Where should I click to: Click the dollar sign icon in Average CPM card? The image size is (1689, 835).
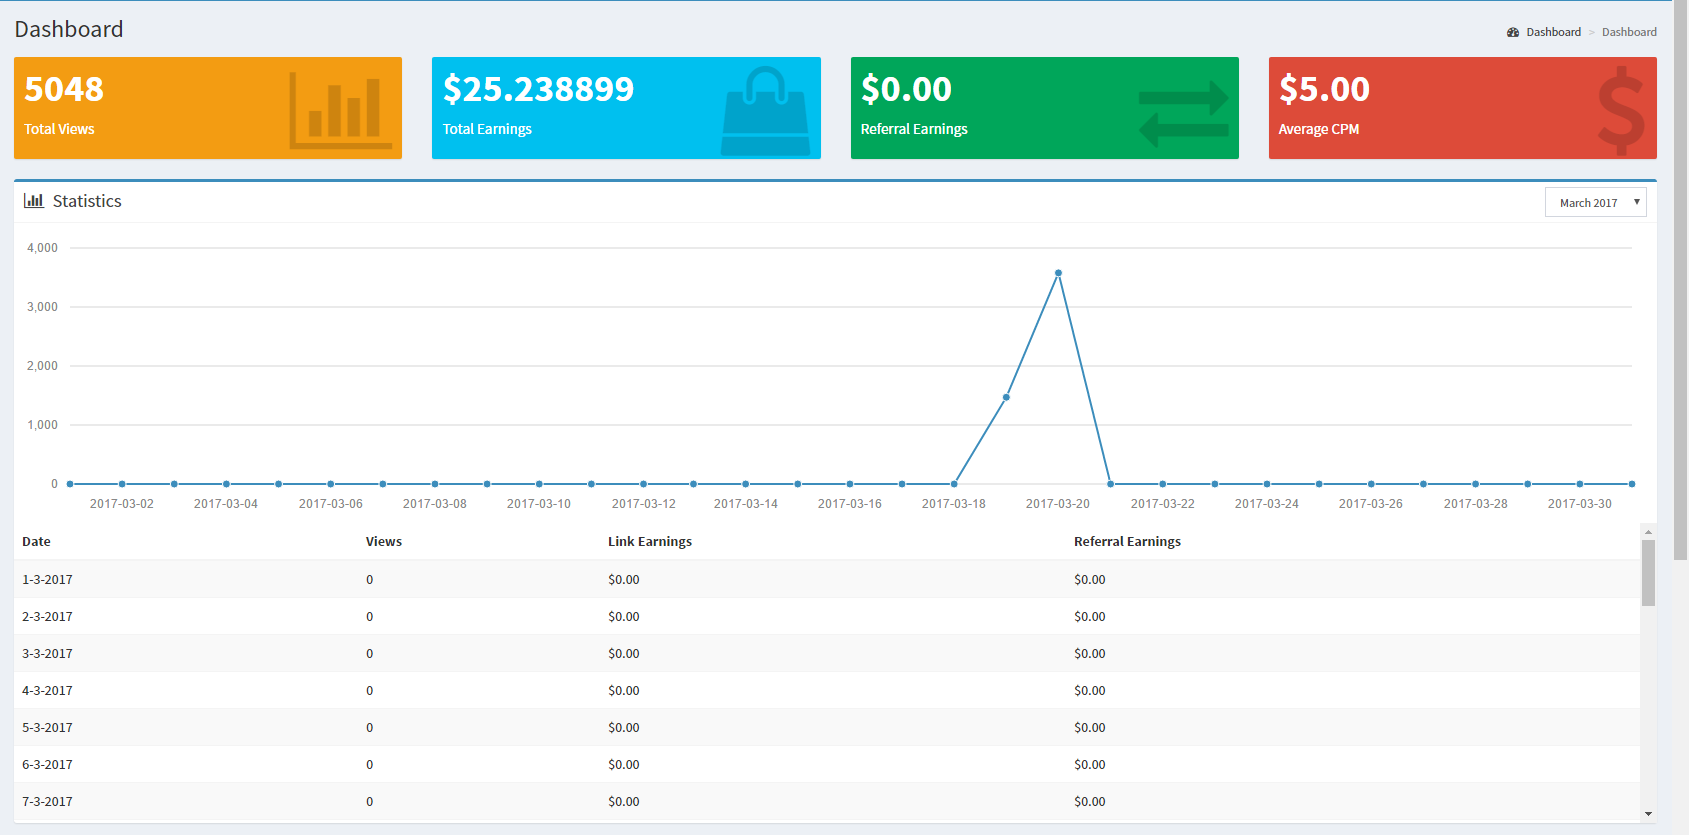(1620, 110)
